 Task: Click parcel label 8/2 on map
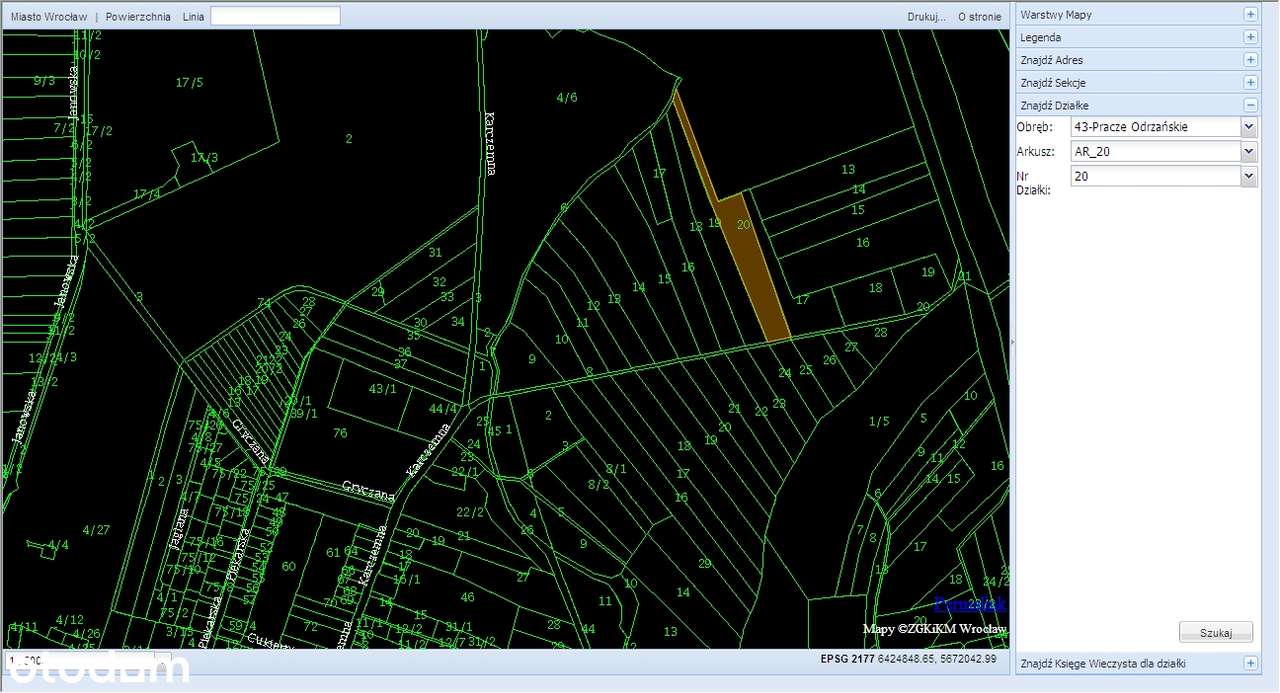[x=598, y=484]
